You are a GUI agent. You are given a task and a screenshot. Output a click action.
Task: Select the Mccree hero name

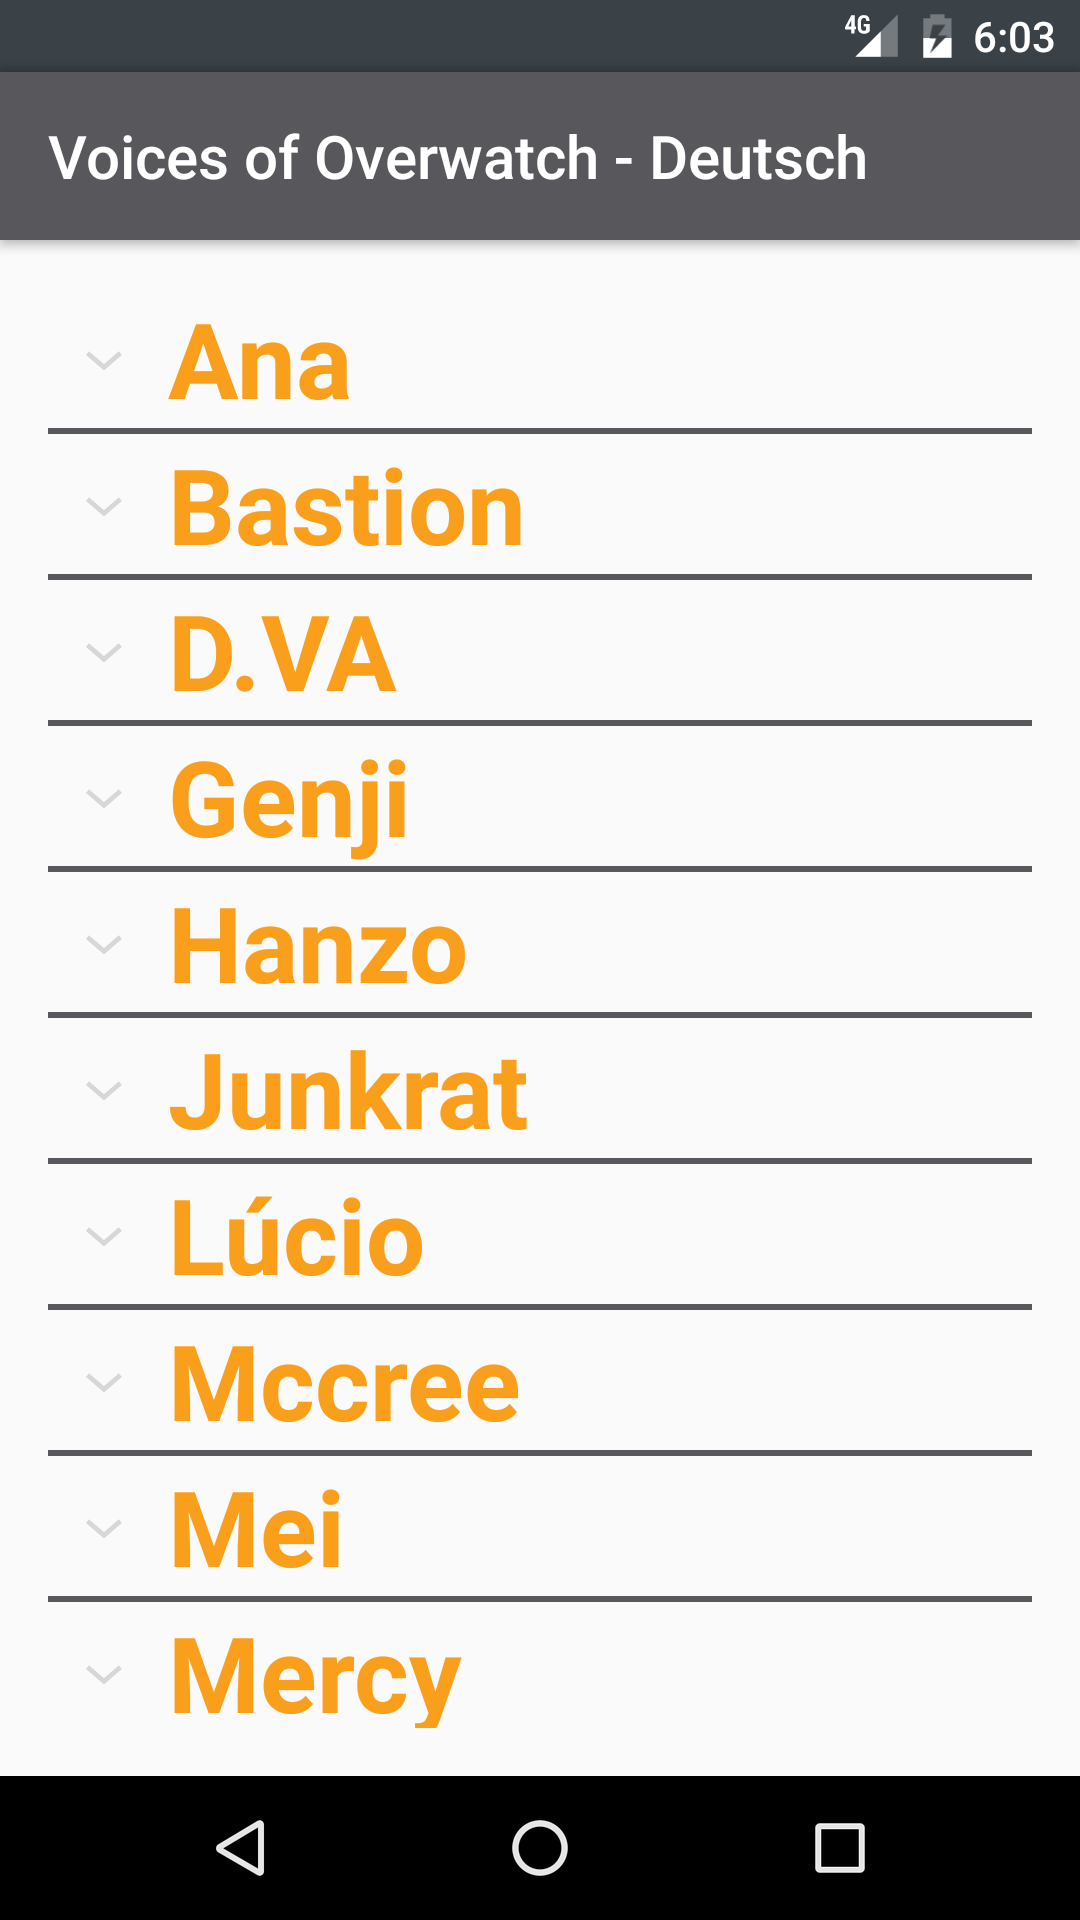[345, 1385]
